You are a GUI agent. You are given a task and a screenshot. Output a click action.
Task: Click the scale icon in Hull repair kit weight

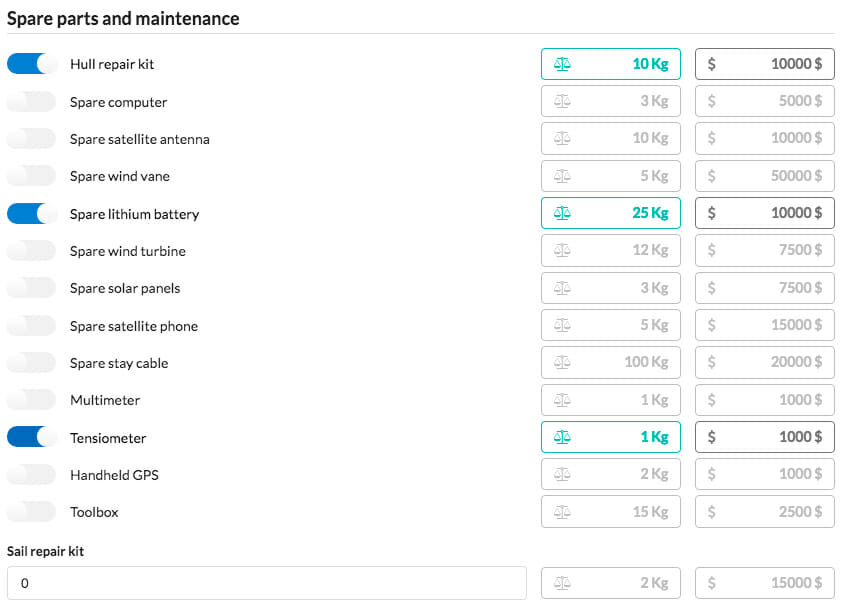562,64
